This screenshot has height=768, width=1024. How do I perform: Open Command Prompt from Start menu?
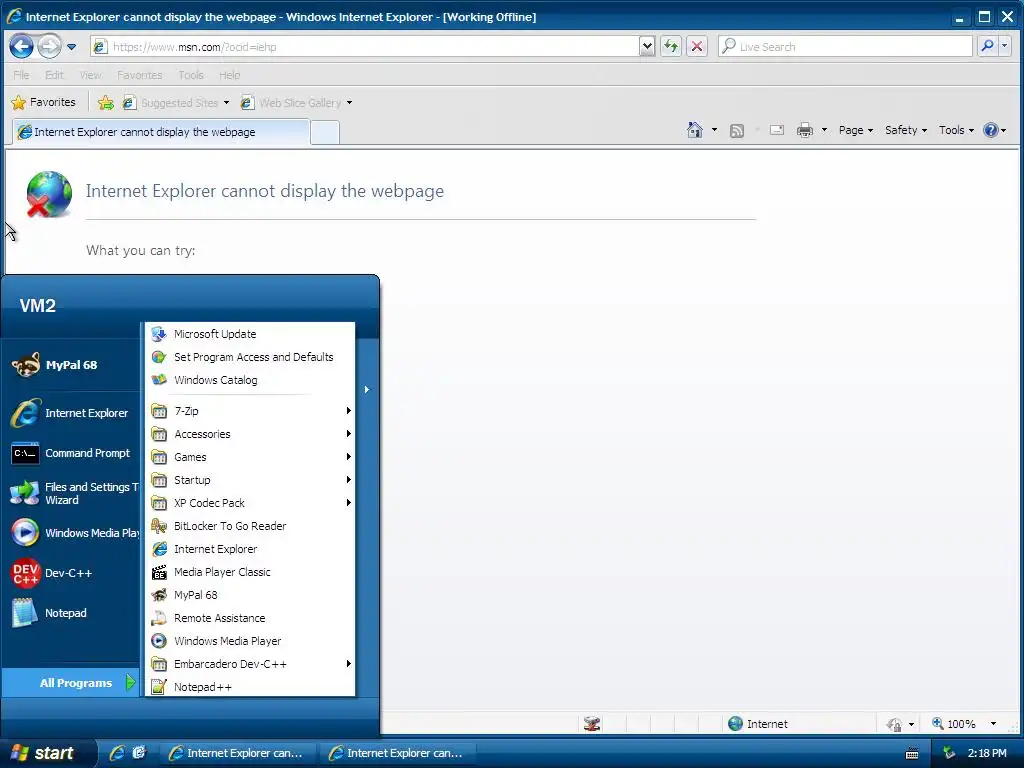point(72,453)
